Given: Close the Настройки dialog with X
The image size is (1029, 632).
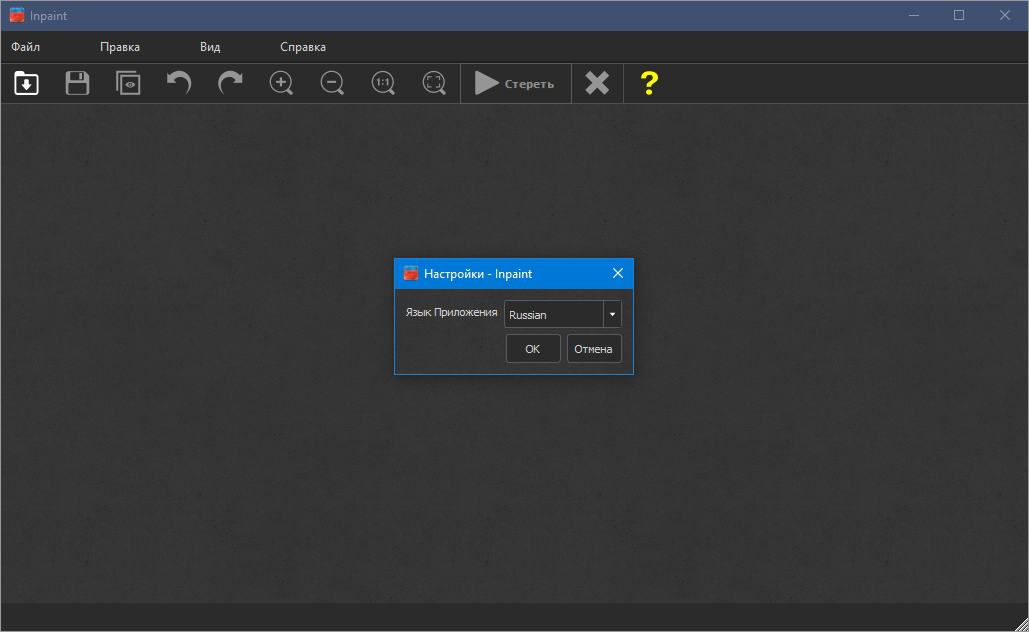Looking at the screenshot, I should pyautogui.click(x=618, y=274).
